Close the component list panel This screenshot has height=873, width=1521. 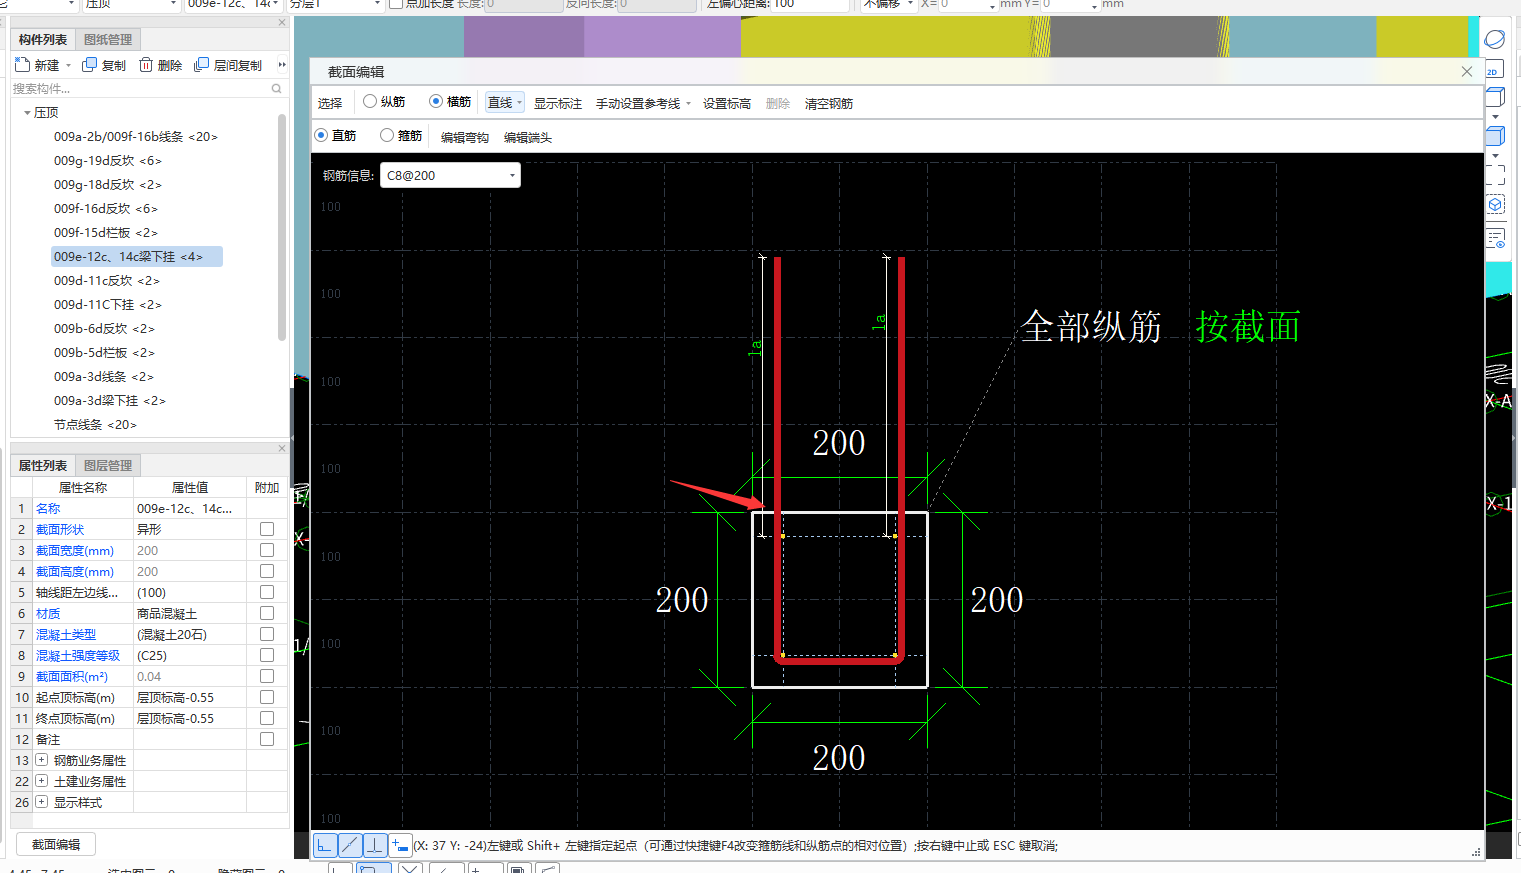click(281, 22)
